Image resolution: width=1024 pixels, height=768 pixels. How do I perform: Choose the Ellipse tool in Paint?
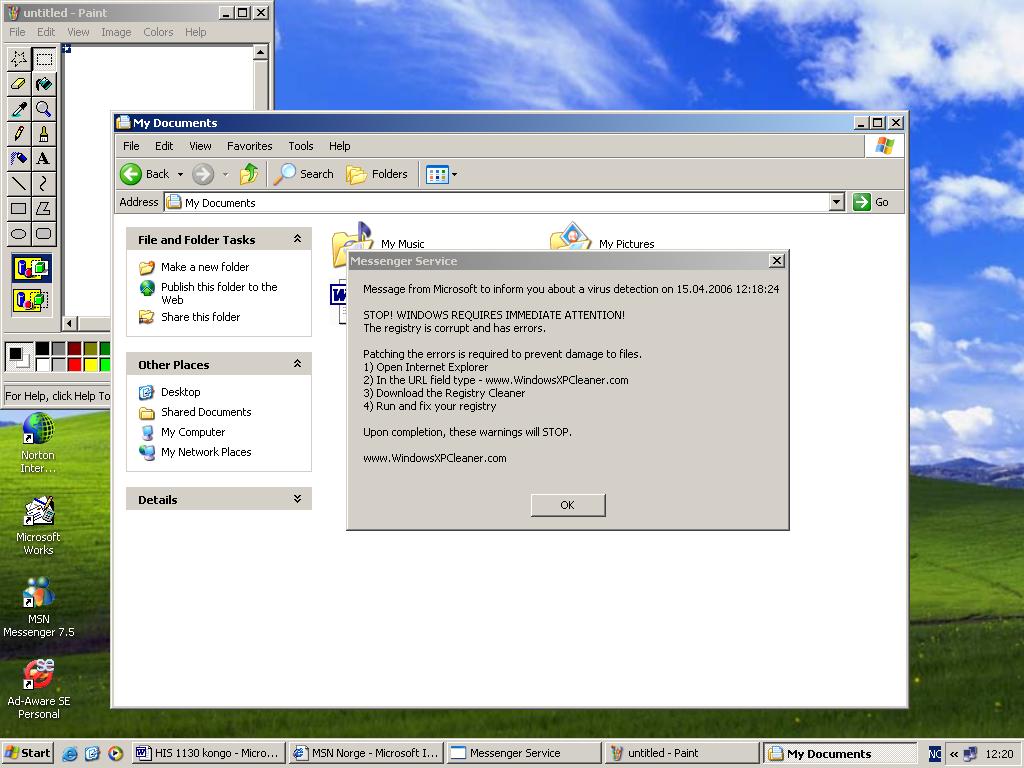coord(18,233)
